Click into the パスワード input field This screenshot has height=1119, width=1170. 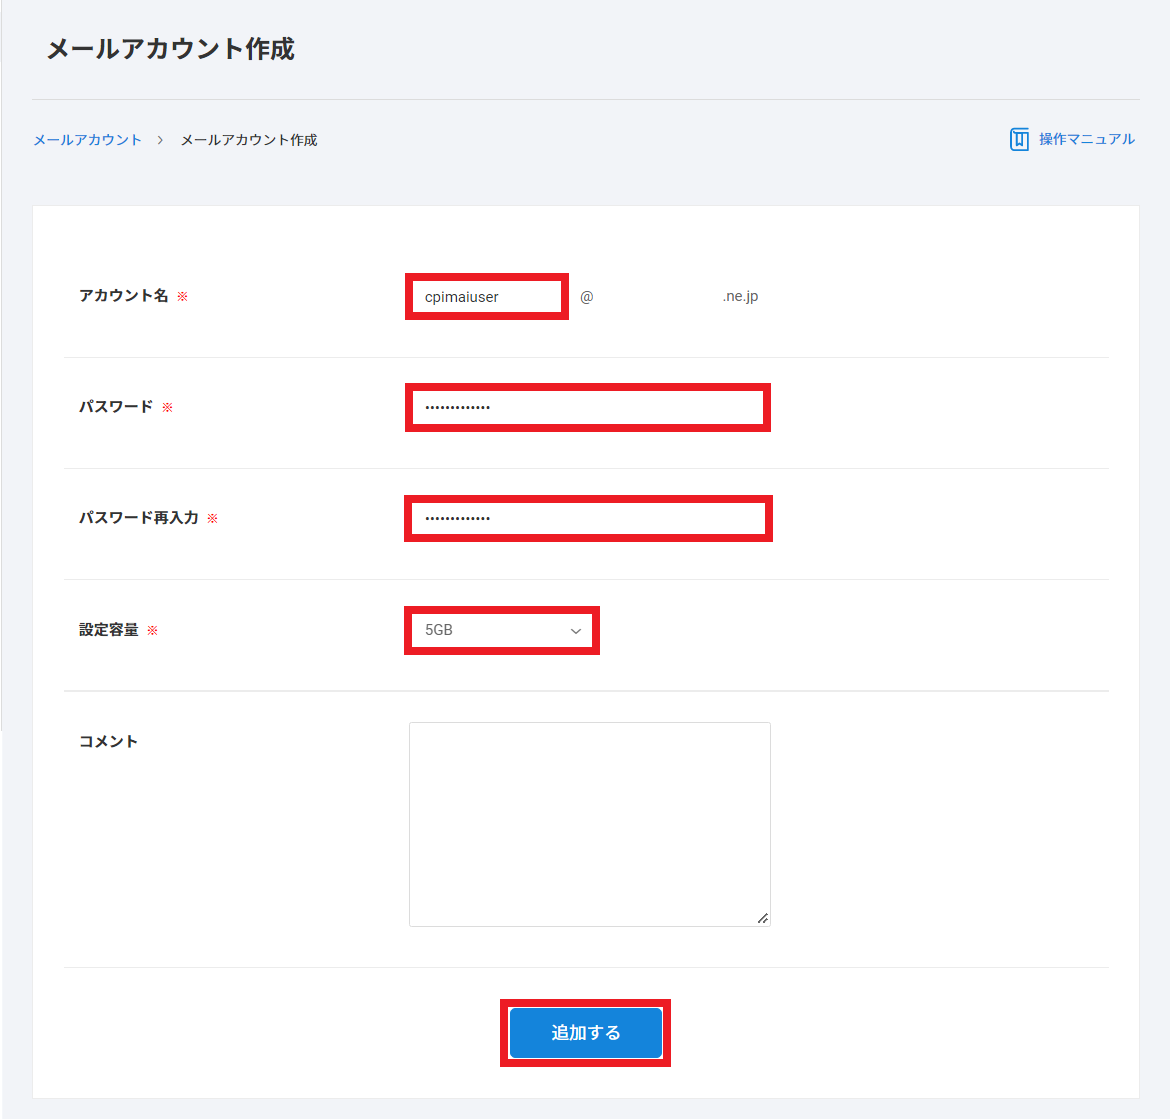pyautogui.click(x=588, y=408)
